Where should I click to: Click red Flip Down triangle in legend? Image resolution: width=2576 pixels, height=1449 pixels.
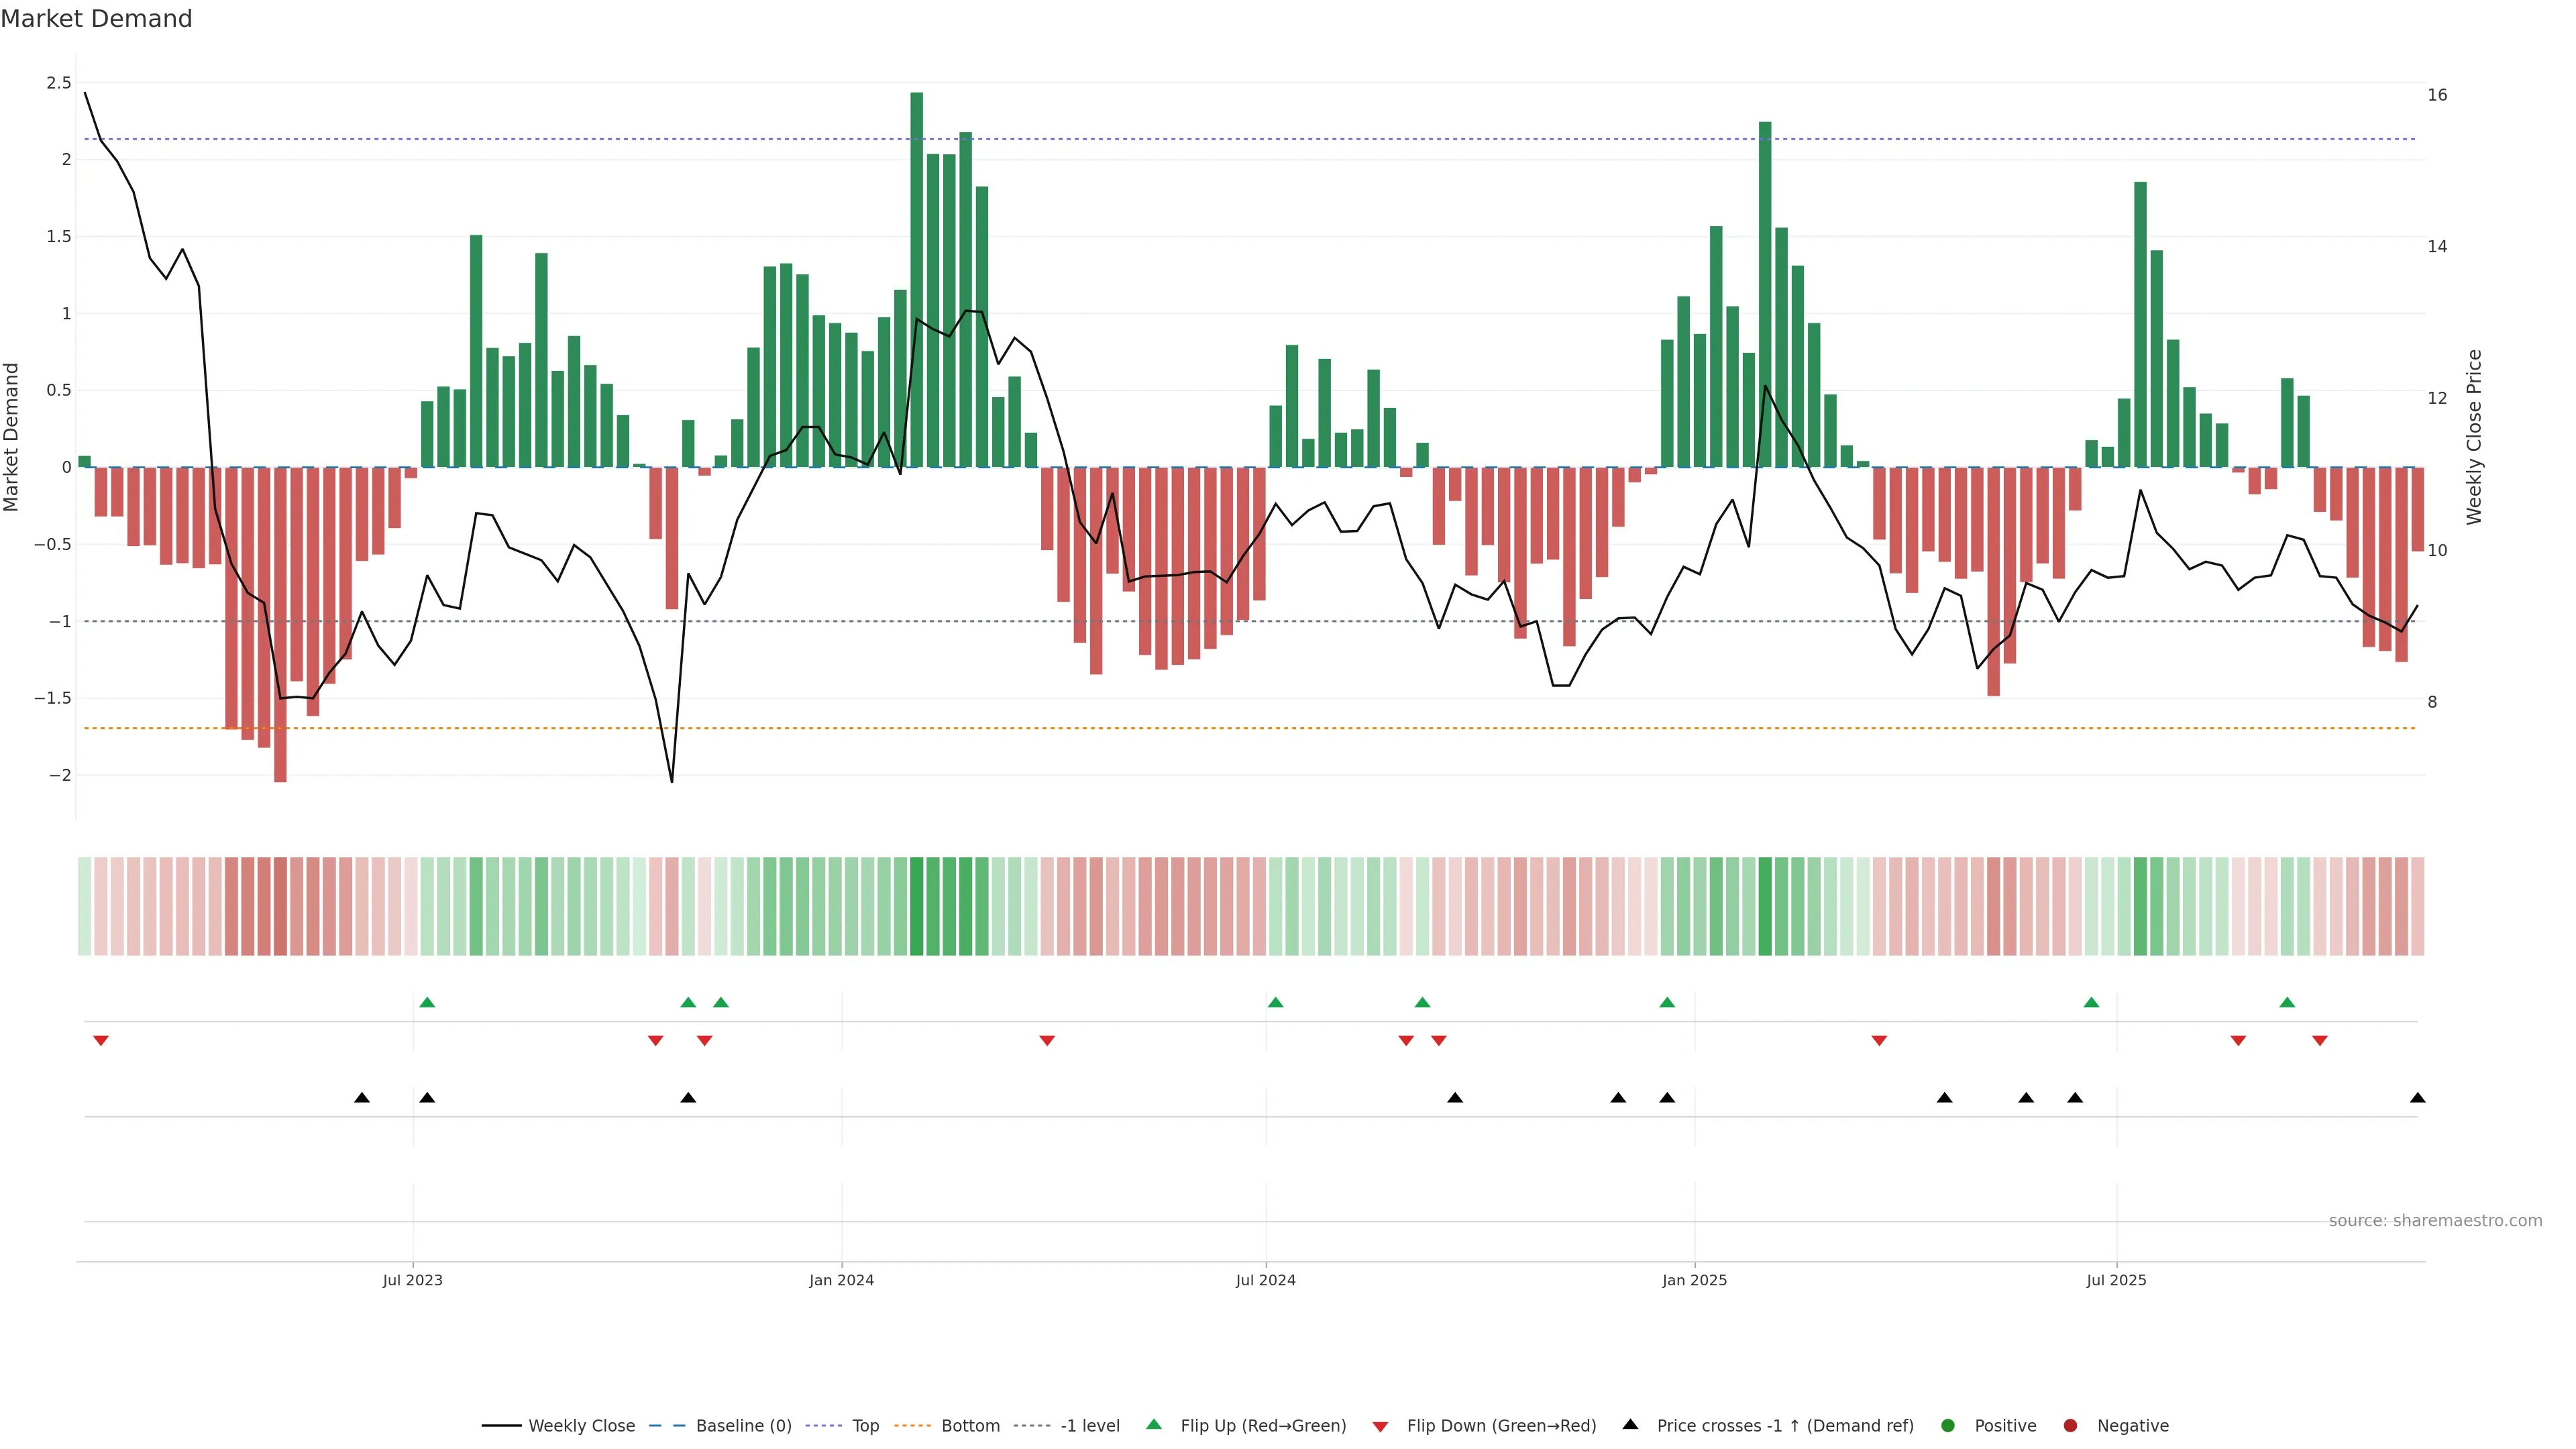1380,1427
